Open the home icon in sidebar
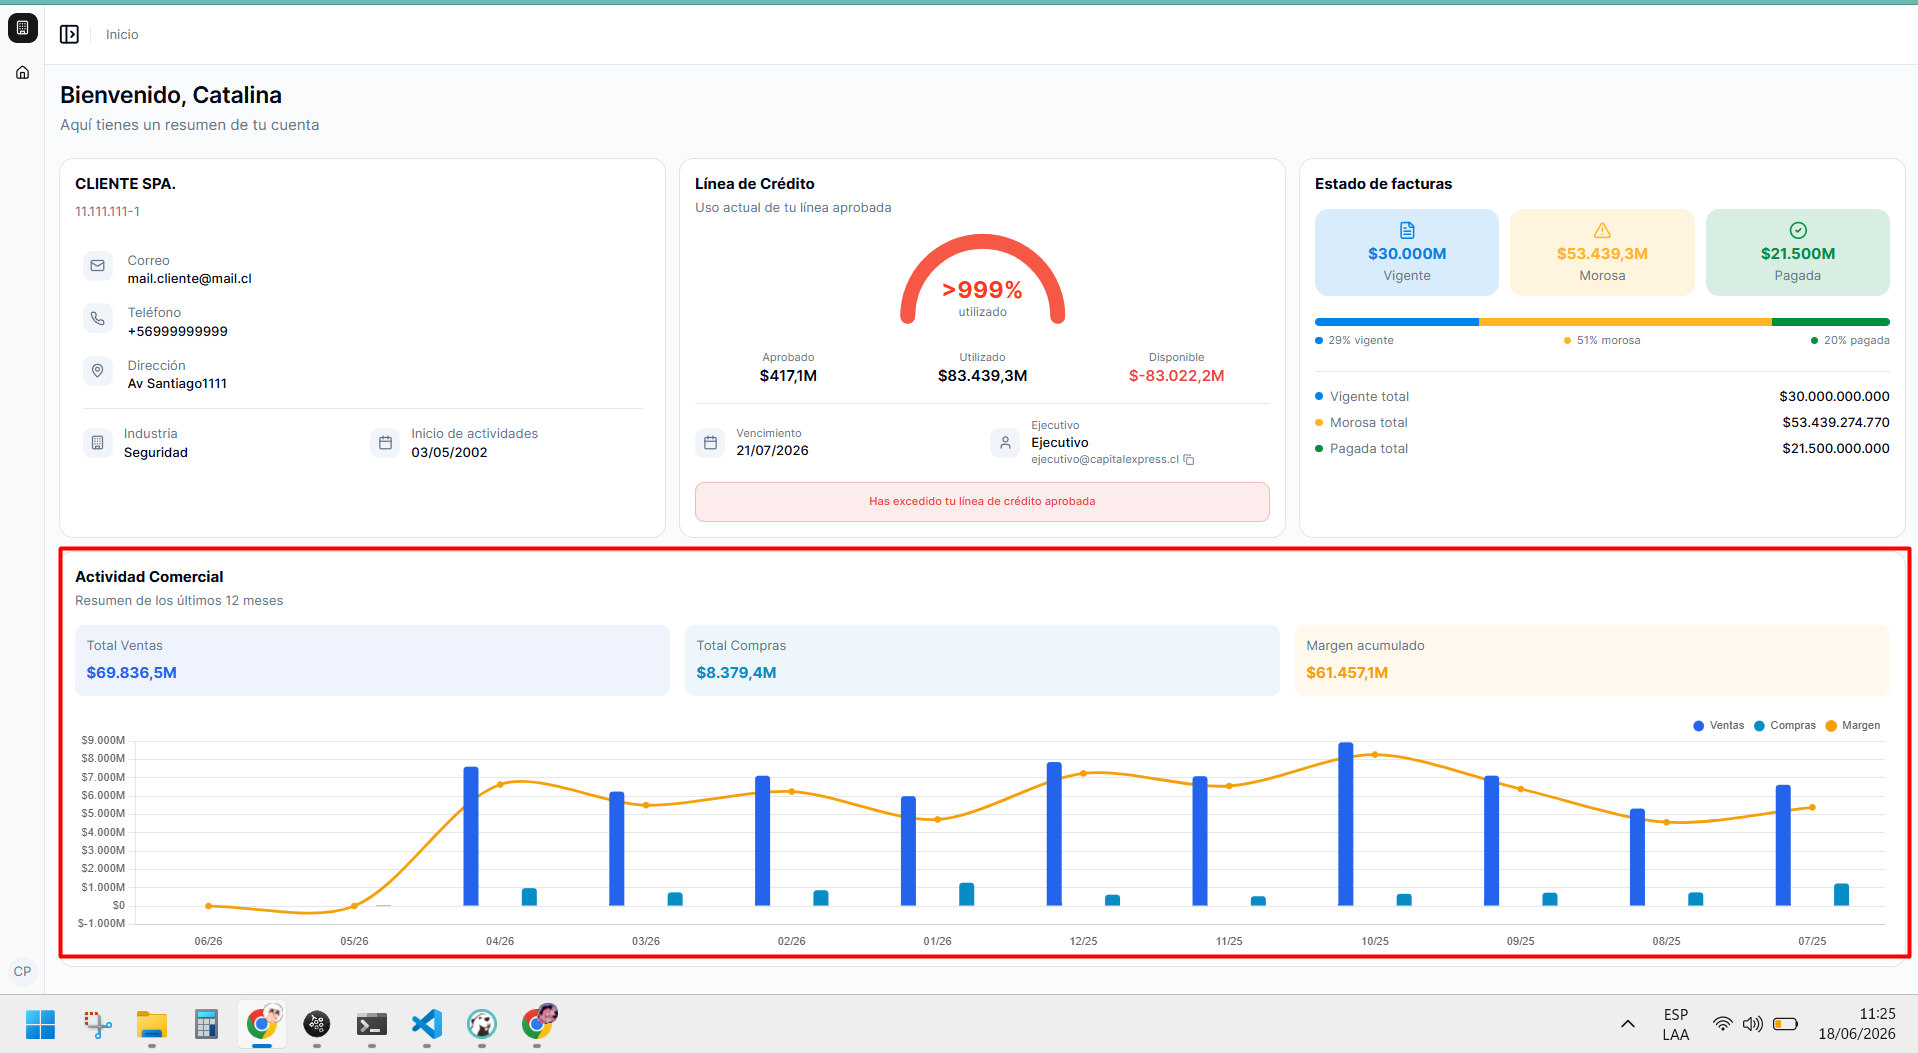Viewport: 1918px width, 1053px height. coord(23,72)
